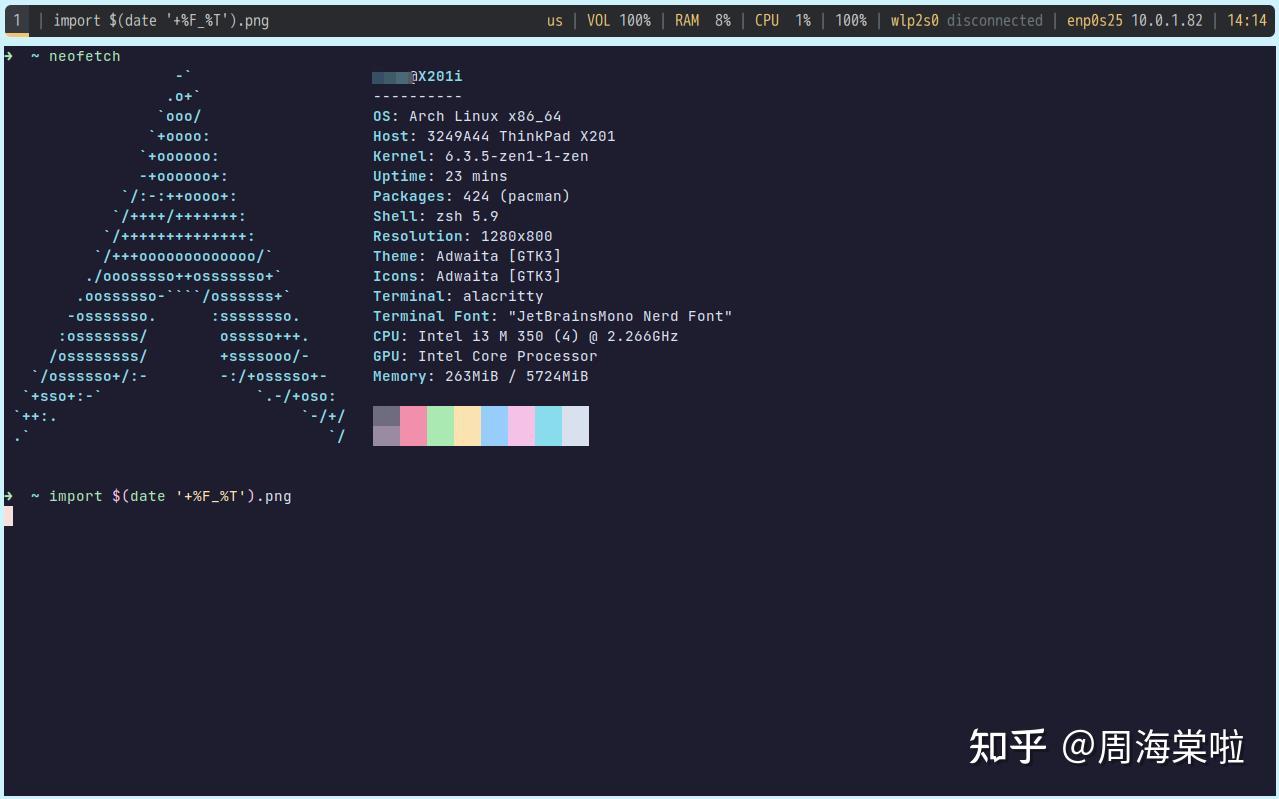Click the VOL 100% volume indicator

click(x=618, y=19)
